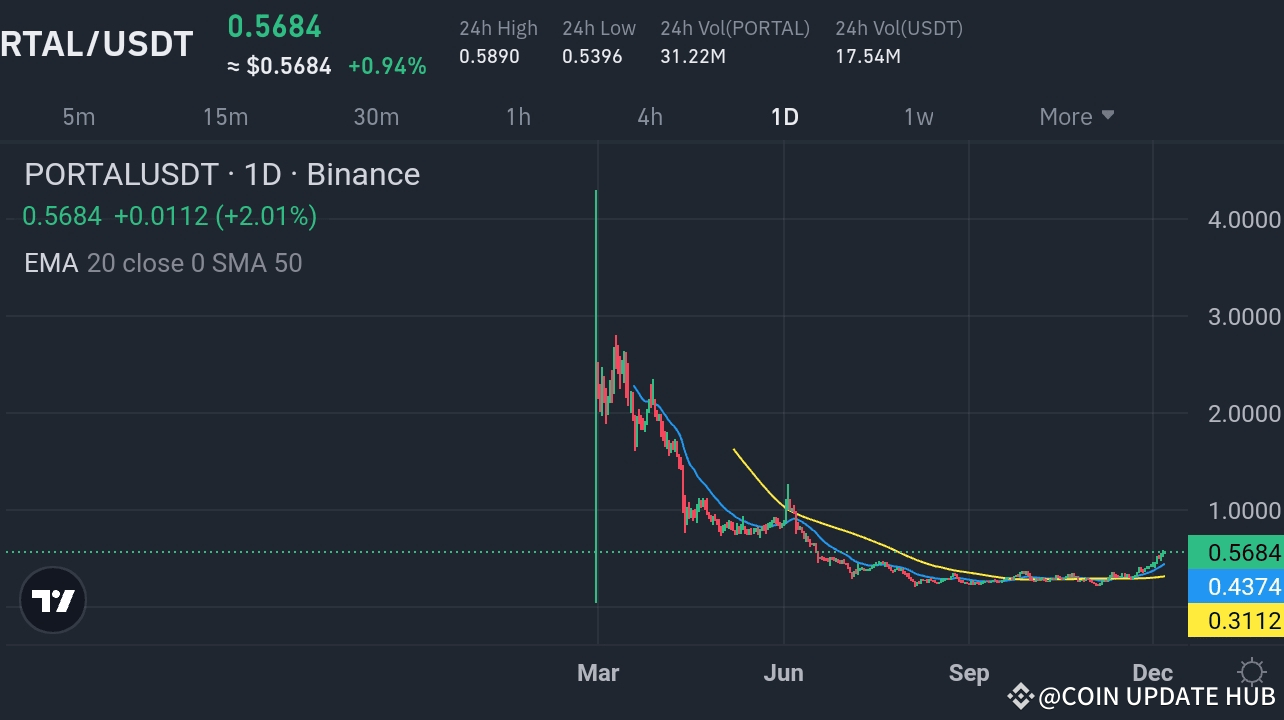The width and height of the screenshot is (1284, 720).
Task: Select the 4h timeframe
Action: (650, 117)
